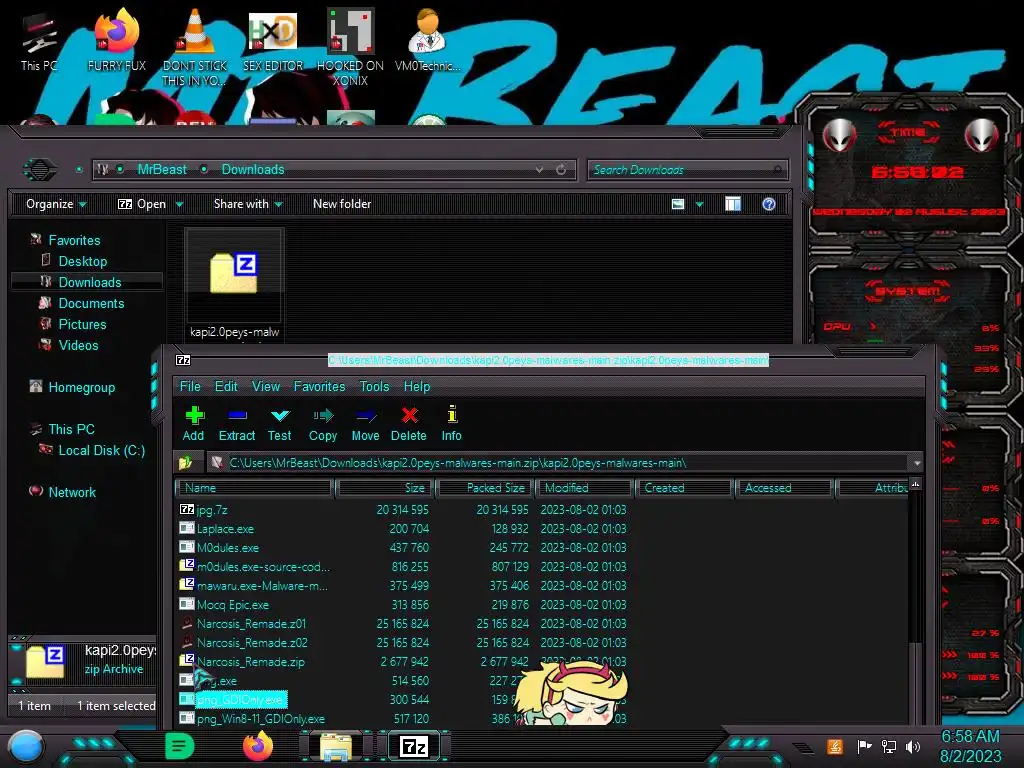Launch Firefox from the taskbar

click(x=258, y=746)
